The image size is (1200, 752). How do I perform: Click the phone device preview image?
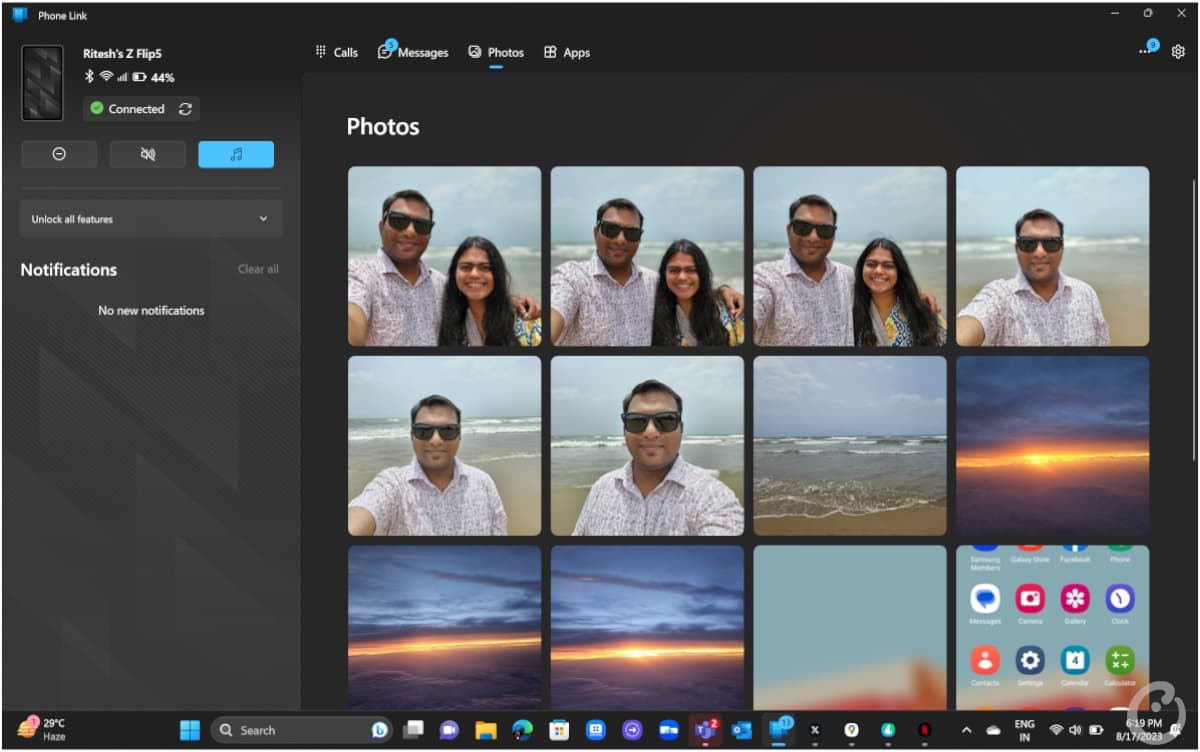[42, 83]
